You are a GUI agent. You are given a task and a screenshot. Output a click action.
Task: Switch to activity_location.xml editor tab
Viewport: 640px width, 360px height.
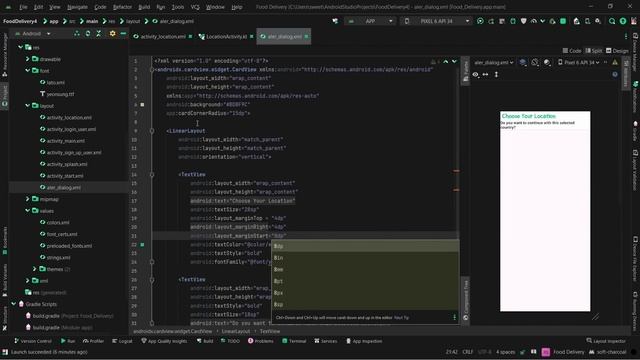click(x=163, y=36)
